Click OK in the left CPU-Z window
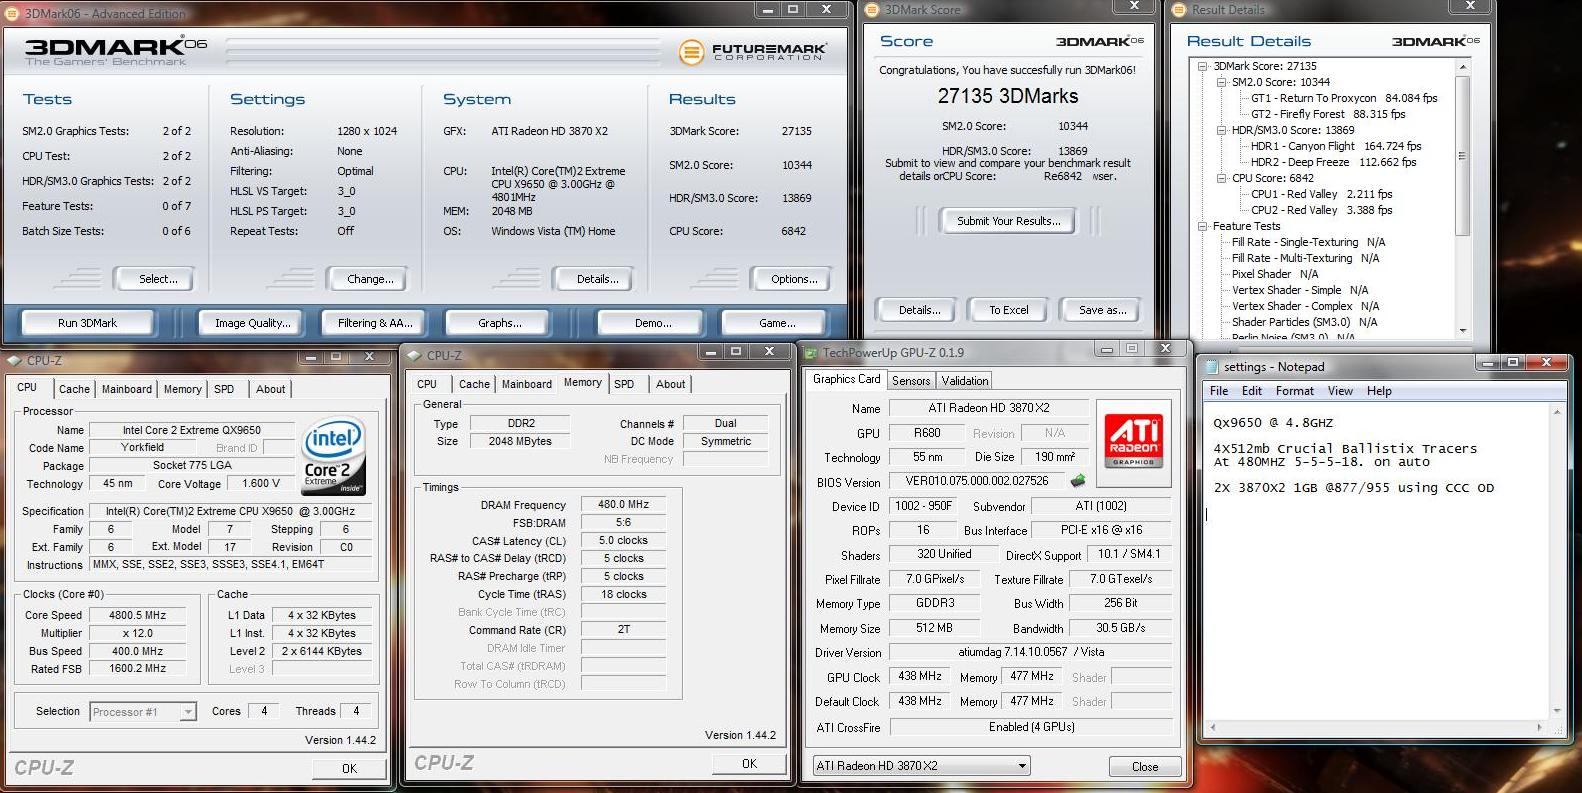The height and width of the screenshot is (793, 1582). pos(349,768)
